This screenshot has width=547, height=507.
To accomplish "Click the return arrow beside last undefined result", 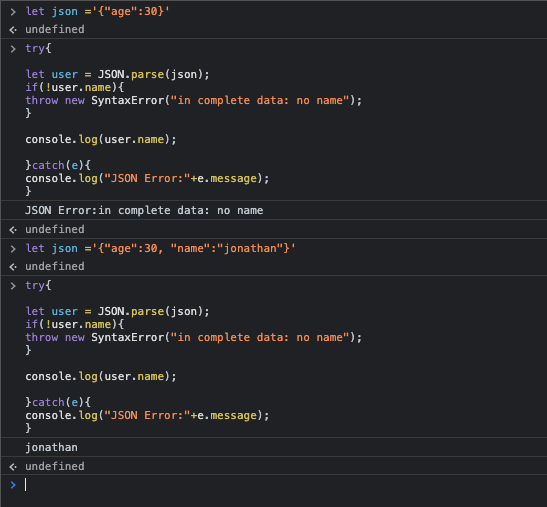I will coord(13,467).
